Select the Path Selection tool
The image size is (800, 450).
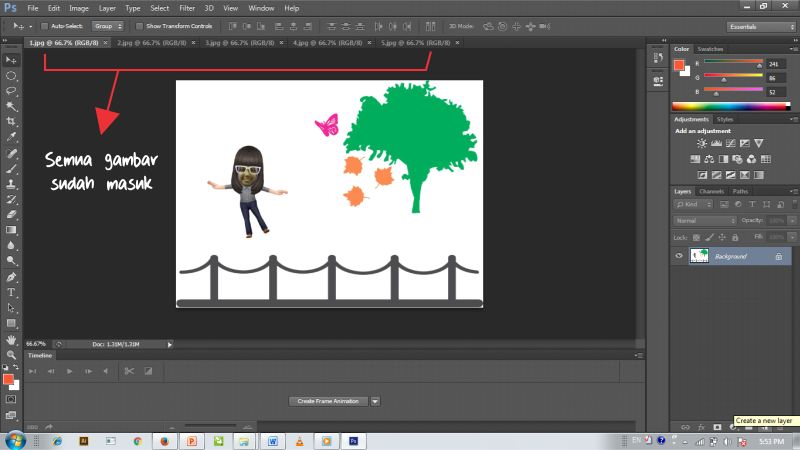pos(11,308)
